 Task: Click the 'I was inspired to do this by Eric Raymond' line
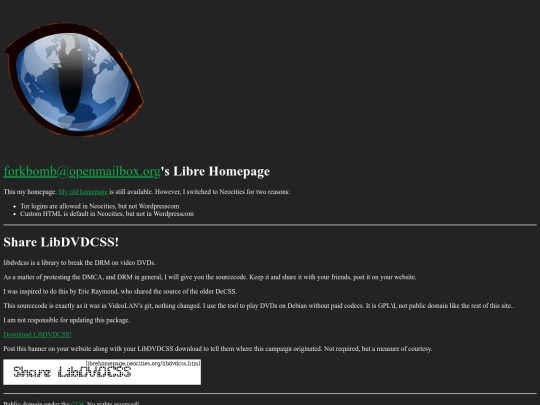tap(120, 291)
